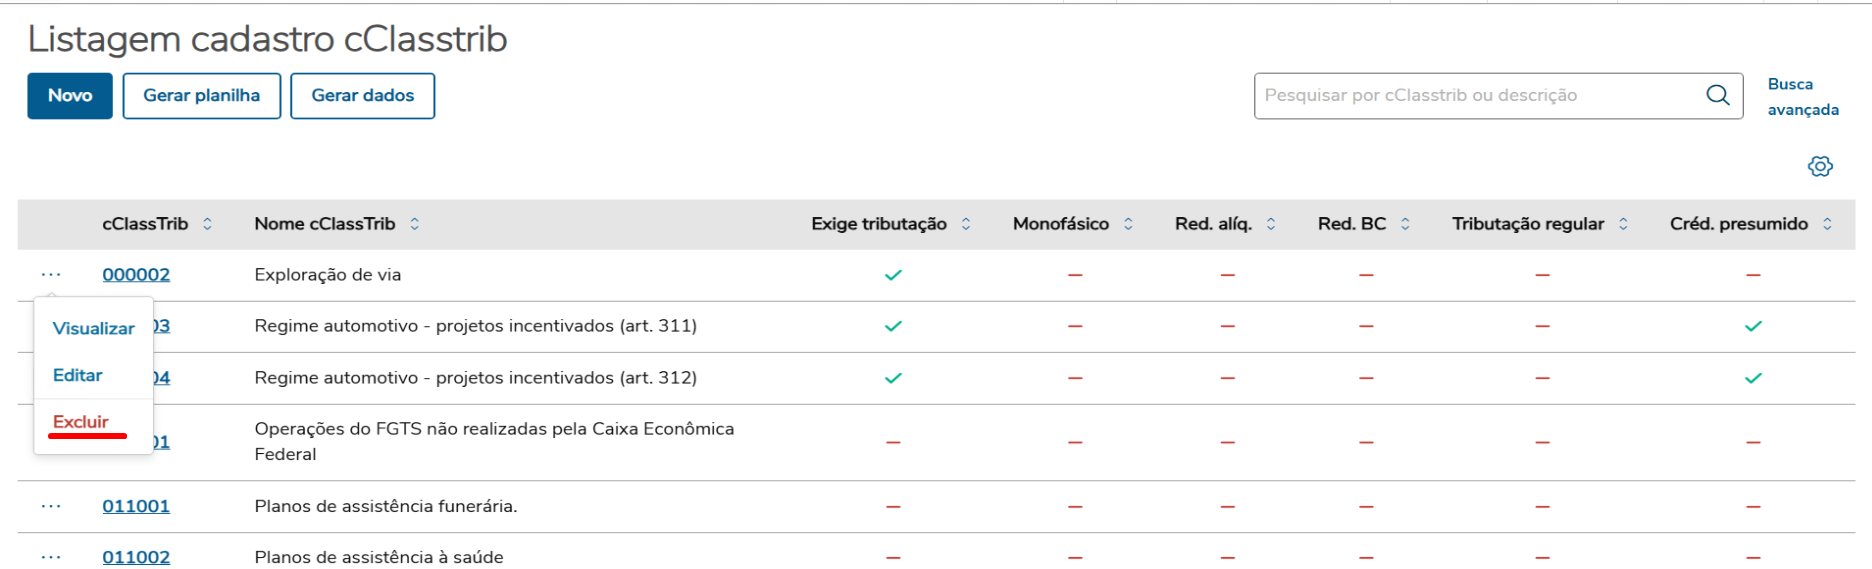Open table column settings gear
The width and height of the screenshot is (1872, 569).
coord(1820,166)
